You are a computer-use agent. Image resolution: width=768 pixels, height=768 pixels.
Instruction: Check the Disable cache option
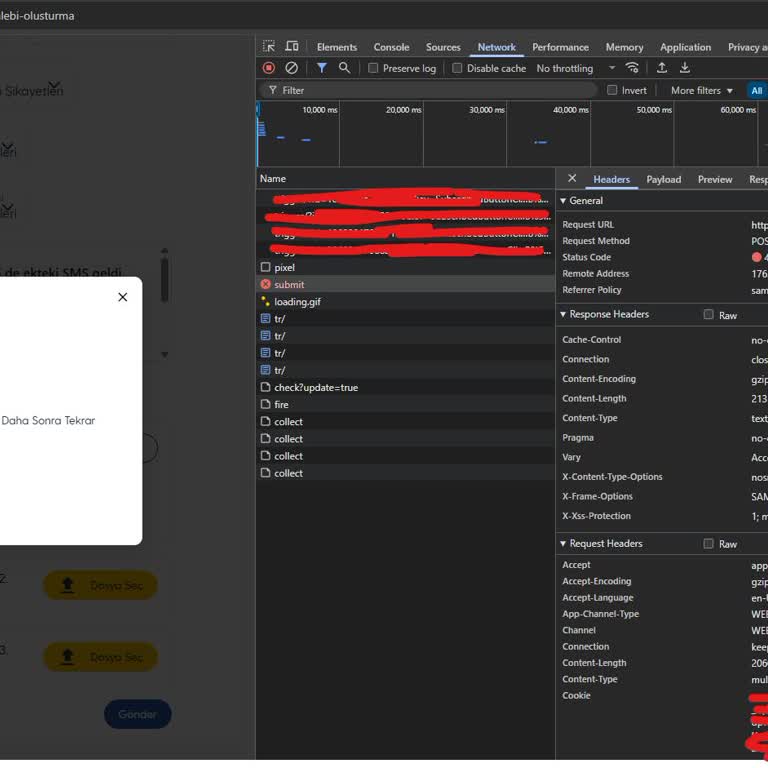click(457, 68)
